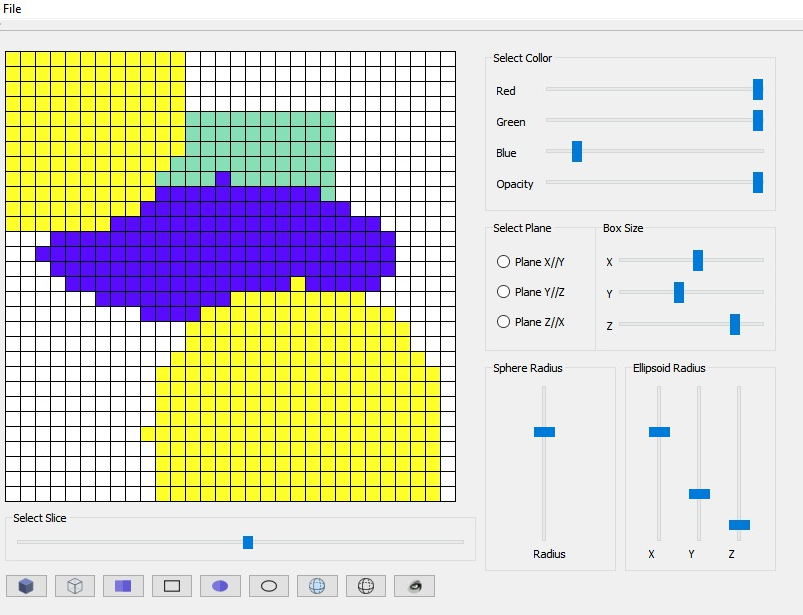Select the Plane Y//Z radio button
This screenshot has height=615, width=803.
503,291
